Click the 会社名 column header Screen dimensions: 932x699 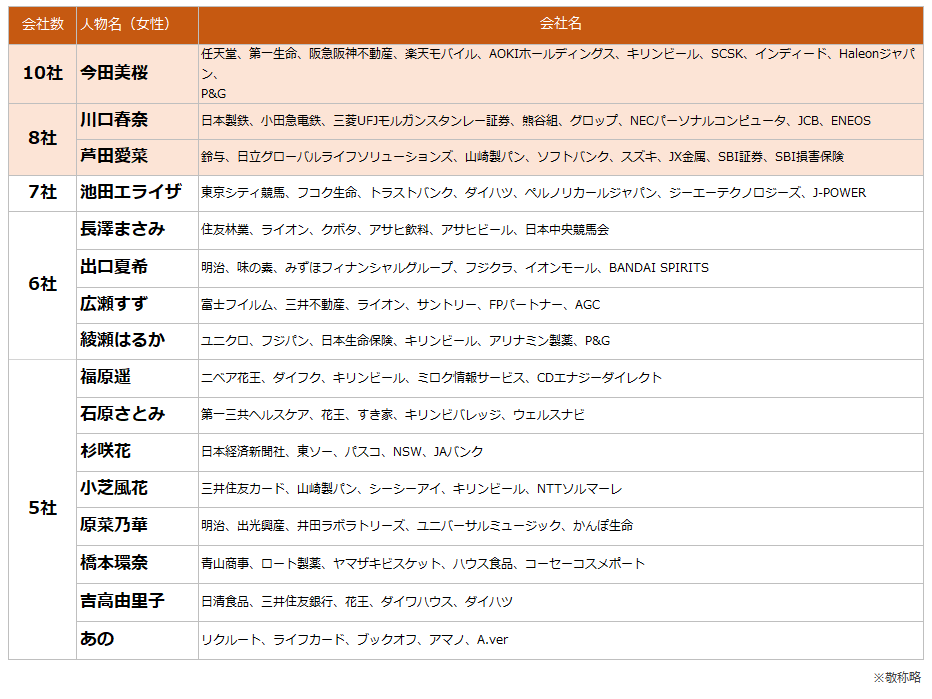coord(560,24)
